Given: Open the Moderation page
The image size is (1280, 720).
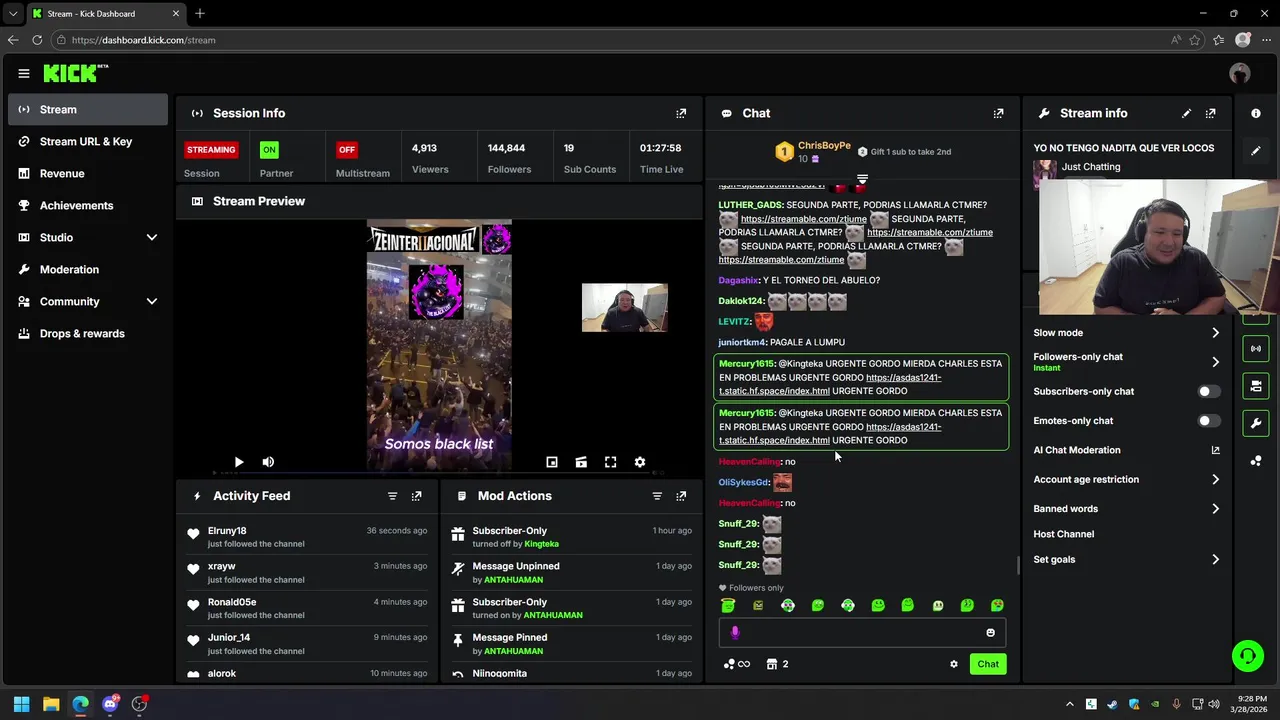Looking at the screenshot, I should point(88,269).
